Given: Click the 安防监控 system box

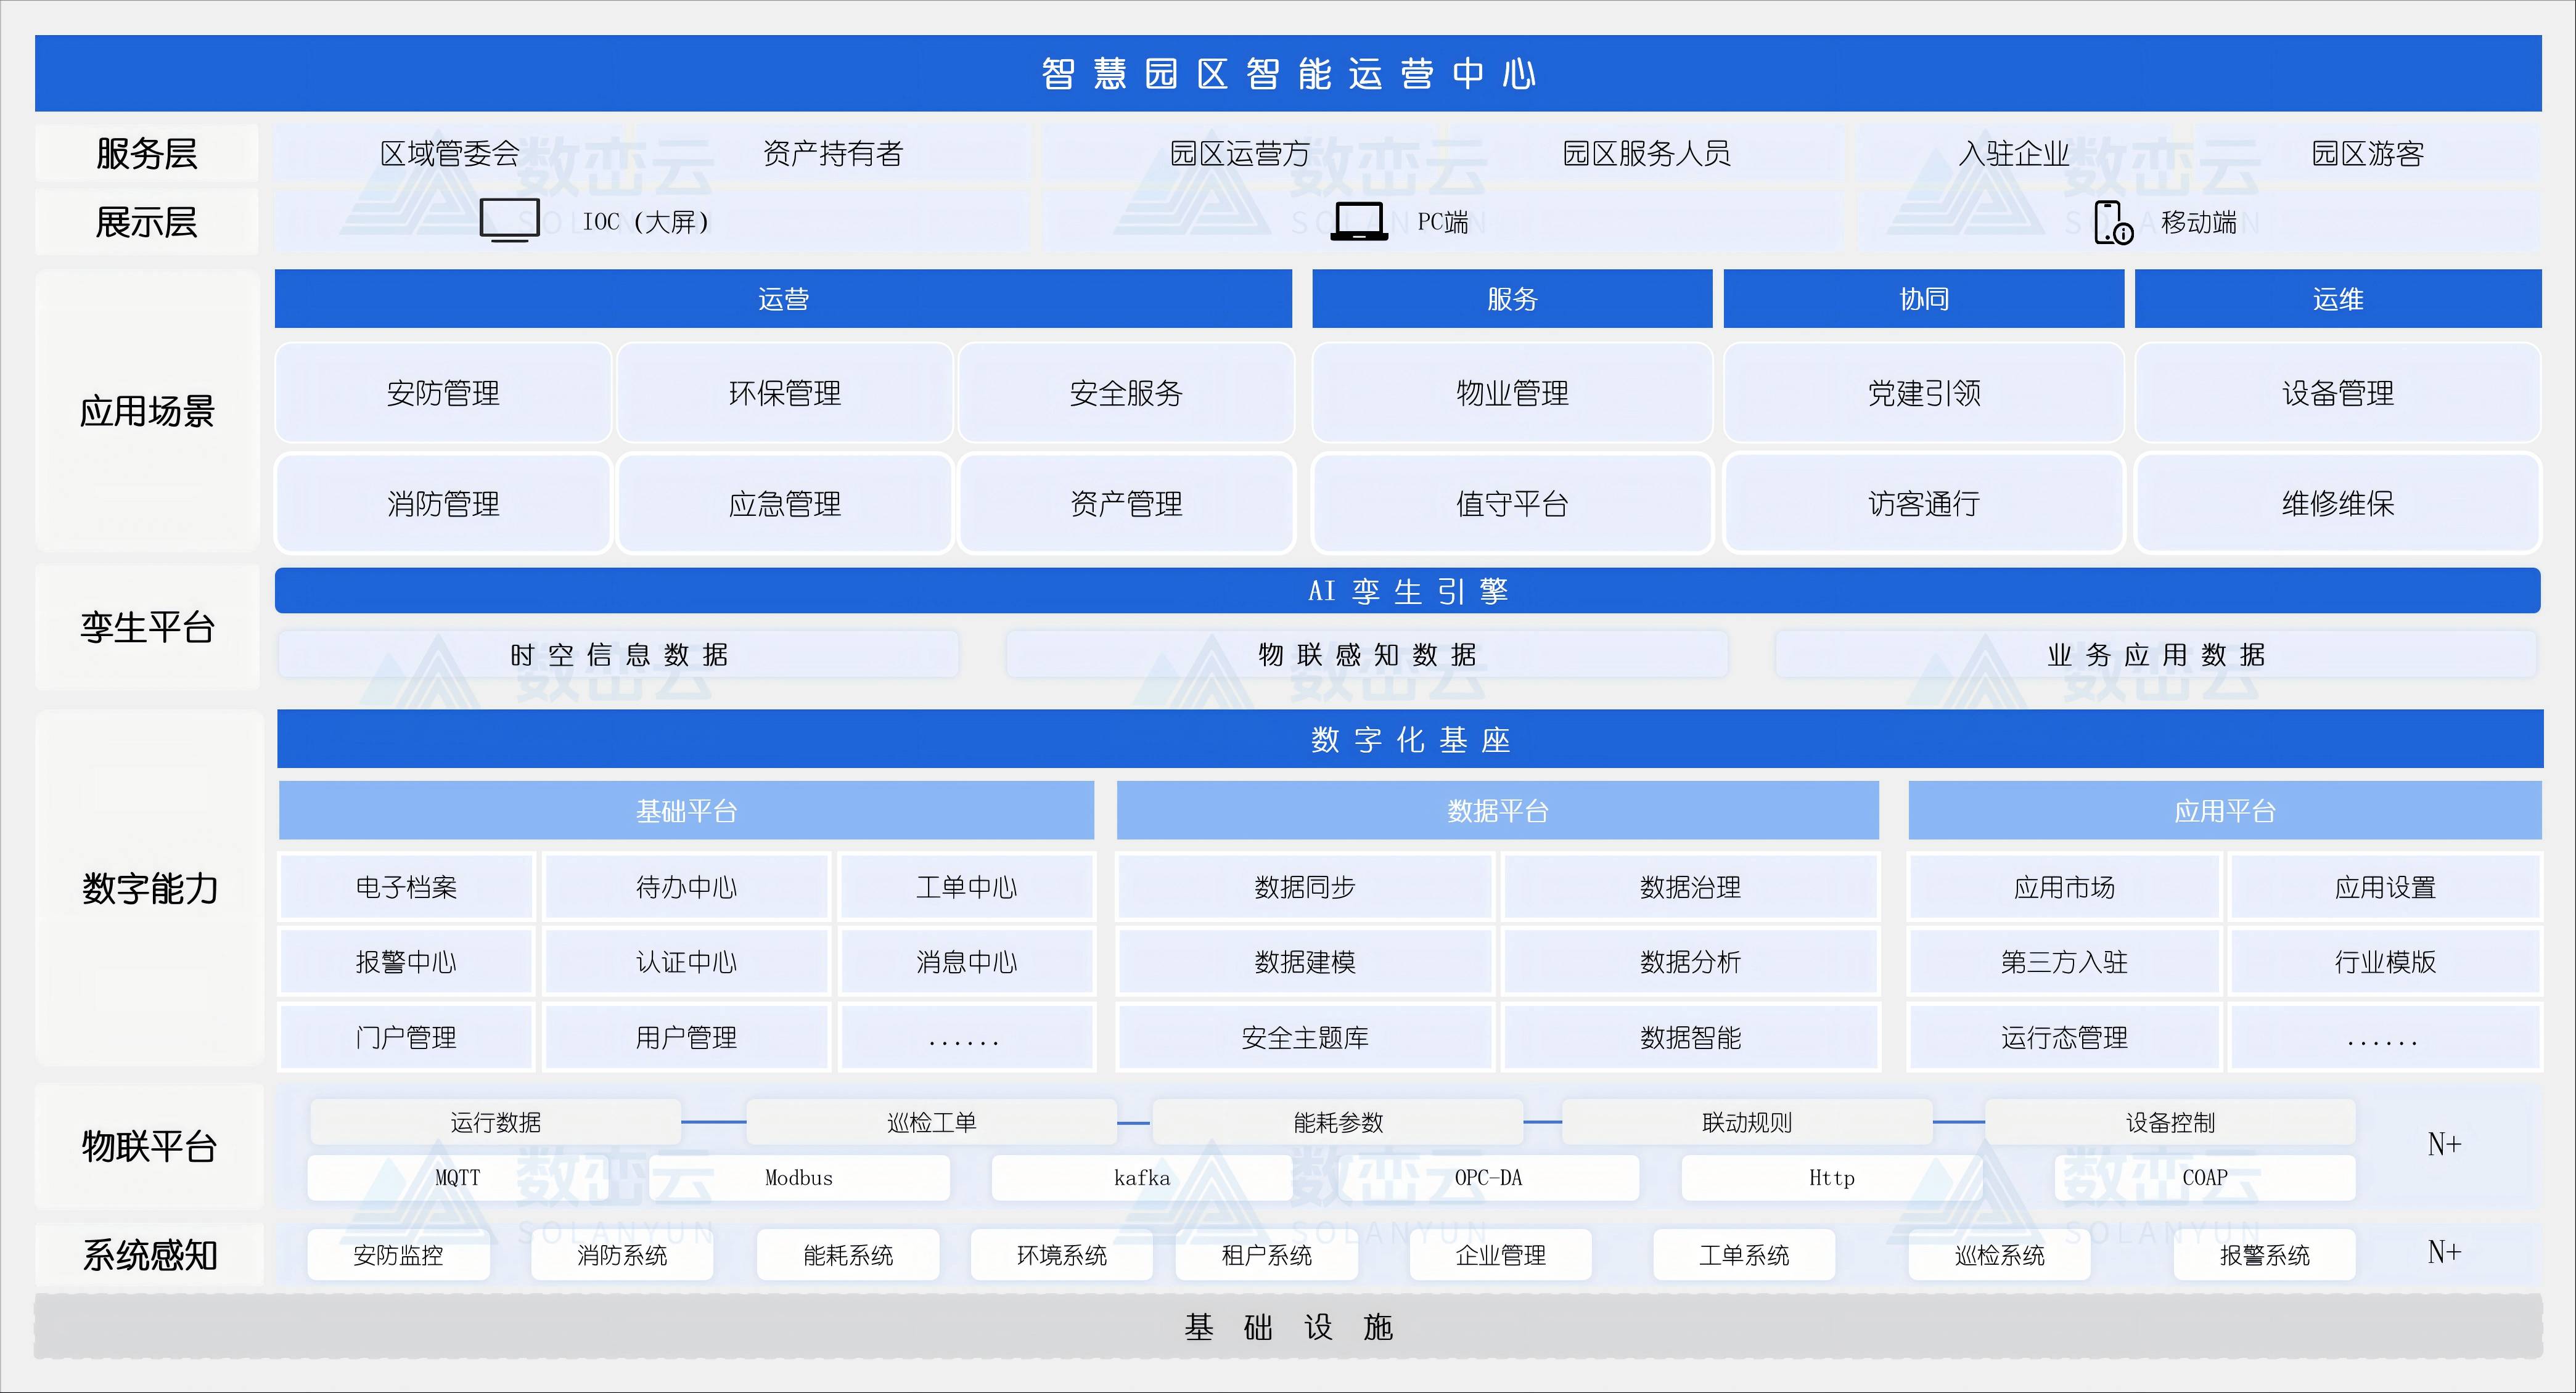Looking at the screenshot, I should (x=398, y=1255).
